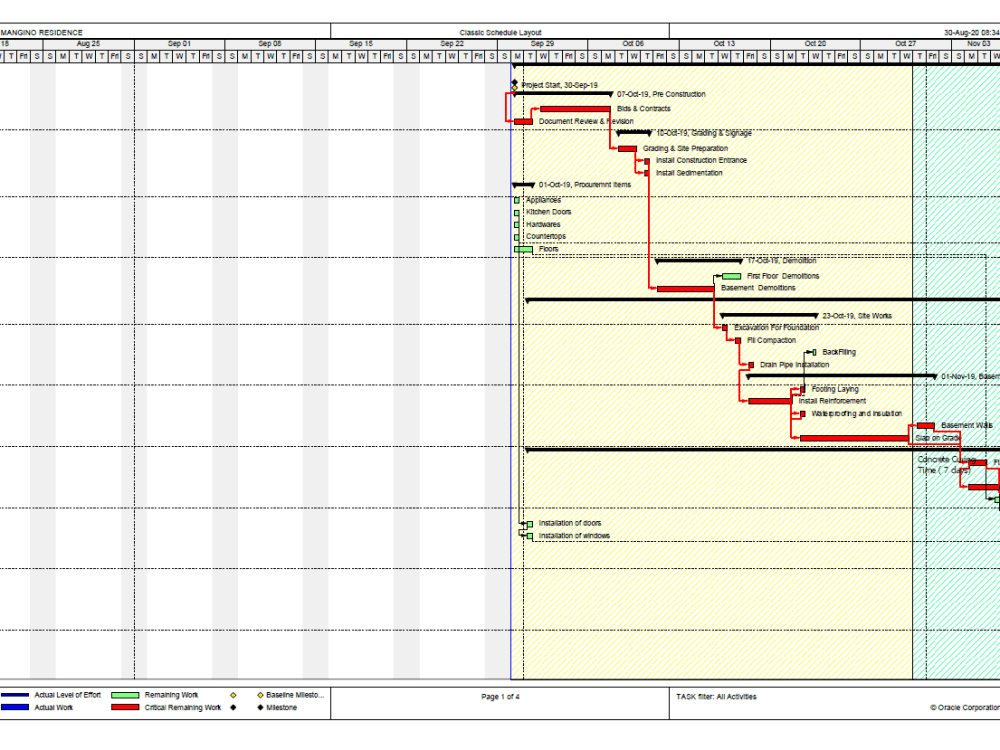Click the Actual Level of Effort legend swatch
The image size is (1000, 750).
(x=15, y=695)
